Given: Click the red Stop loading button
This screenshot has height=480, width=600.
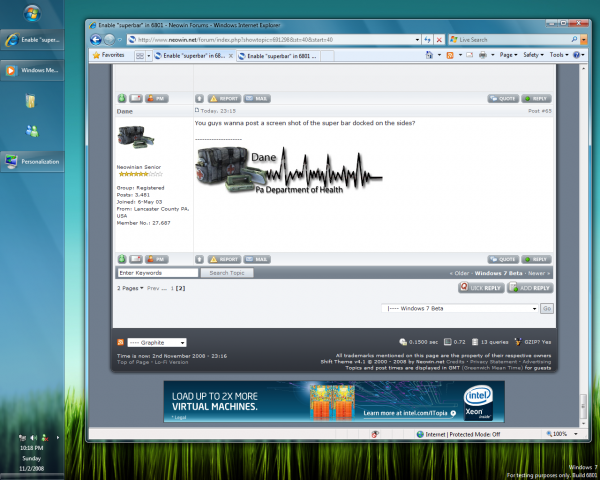Looking at the screenshot, I should point(439,39).
